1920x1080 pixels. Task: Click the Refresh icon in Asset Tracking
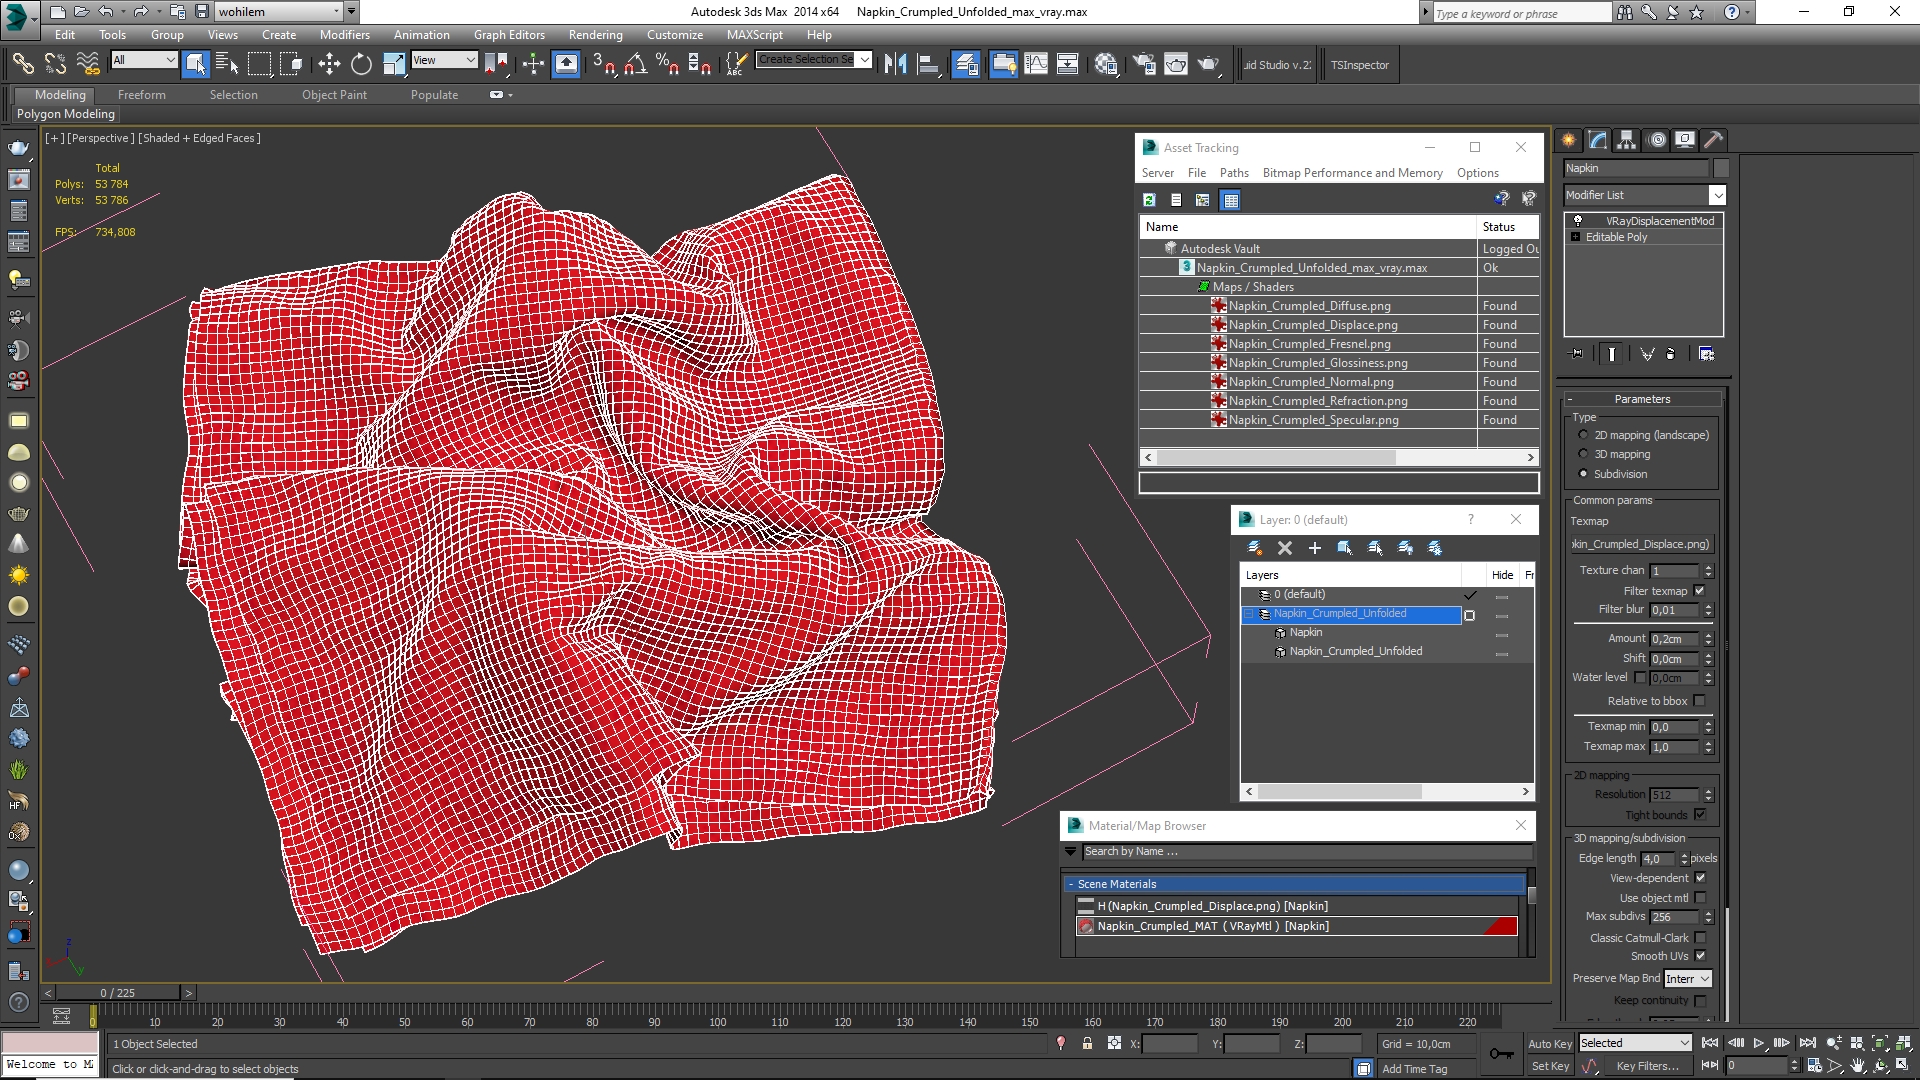coord(1149,200)
